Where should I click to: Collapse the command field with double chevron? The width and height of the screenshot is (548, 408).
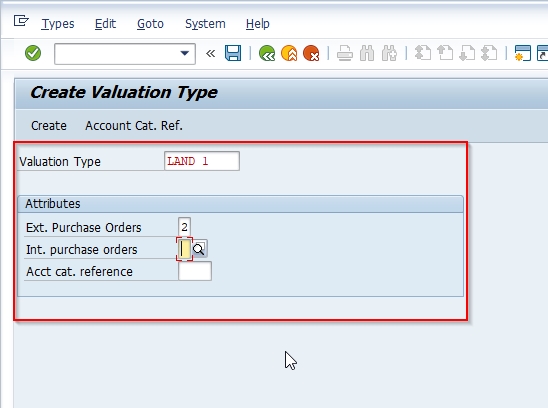(210, 53)
